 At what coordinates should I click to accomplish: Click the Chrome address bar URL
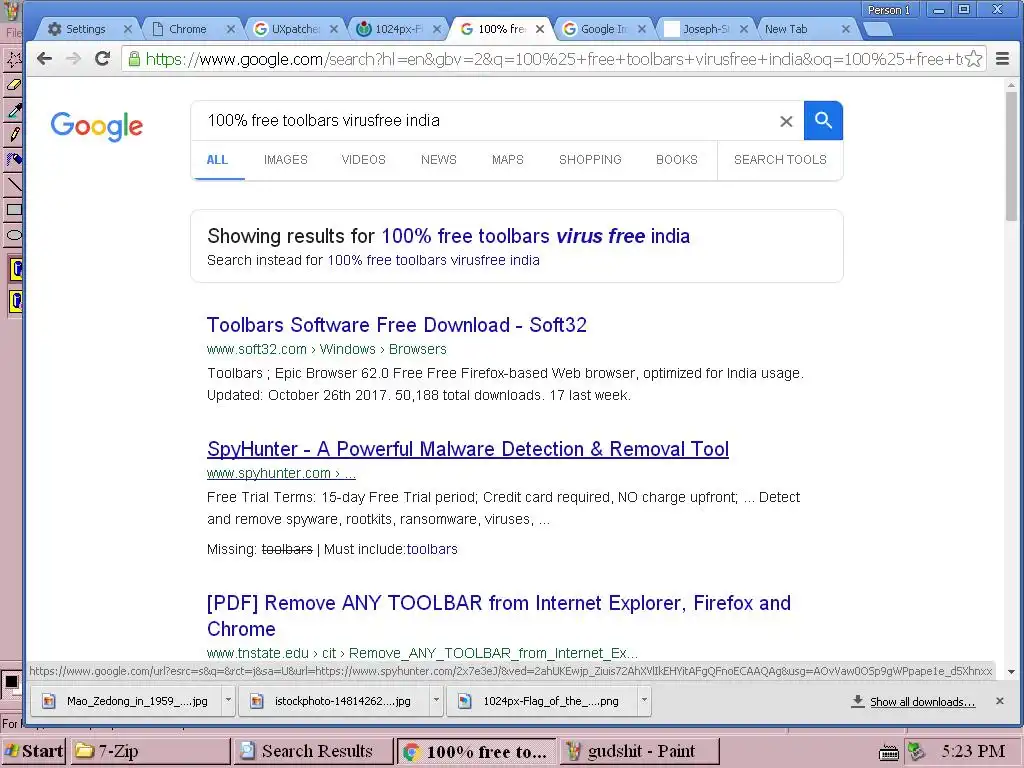(x=554, y=59)
